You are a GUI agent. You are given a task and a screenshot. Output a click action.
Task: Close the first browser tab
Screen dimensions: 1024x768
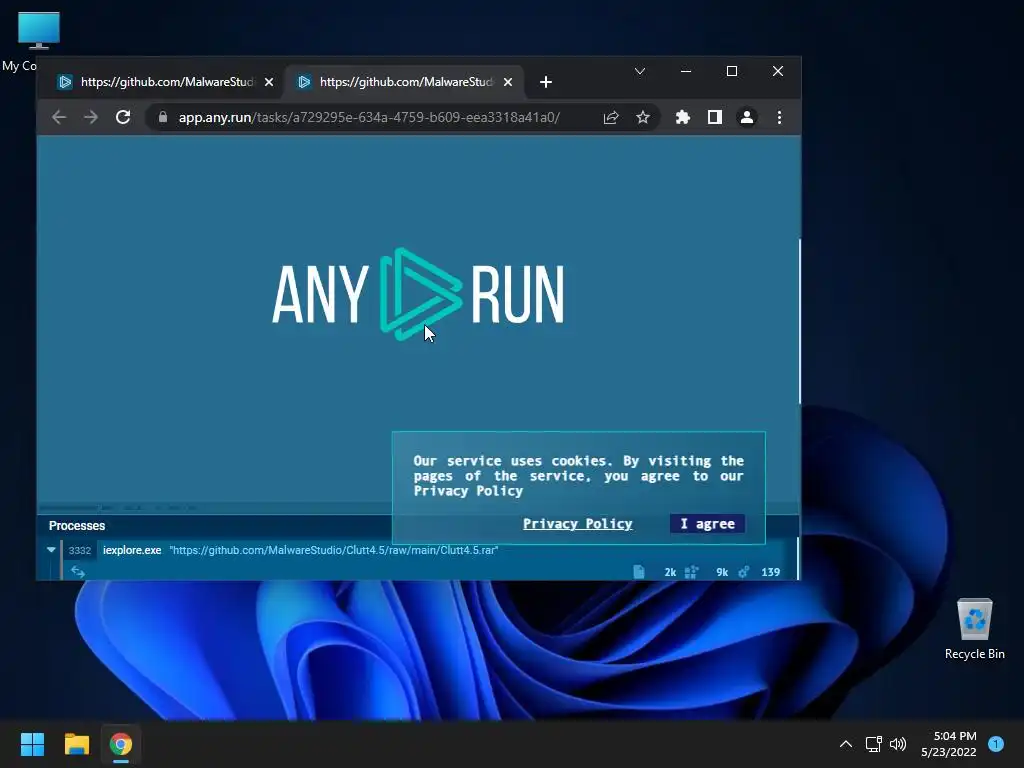tap(269, 82)
